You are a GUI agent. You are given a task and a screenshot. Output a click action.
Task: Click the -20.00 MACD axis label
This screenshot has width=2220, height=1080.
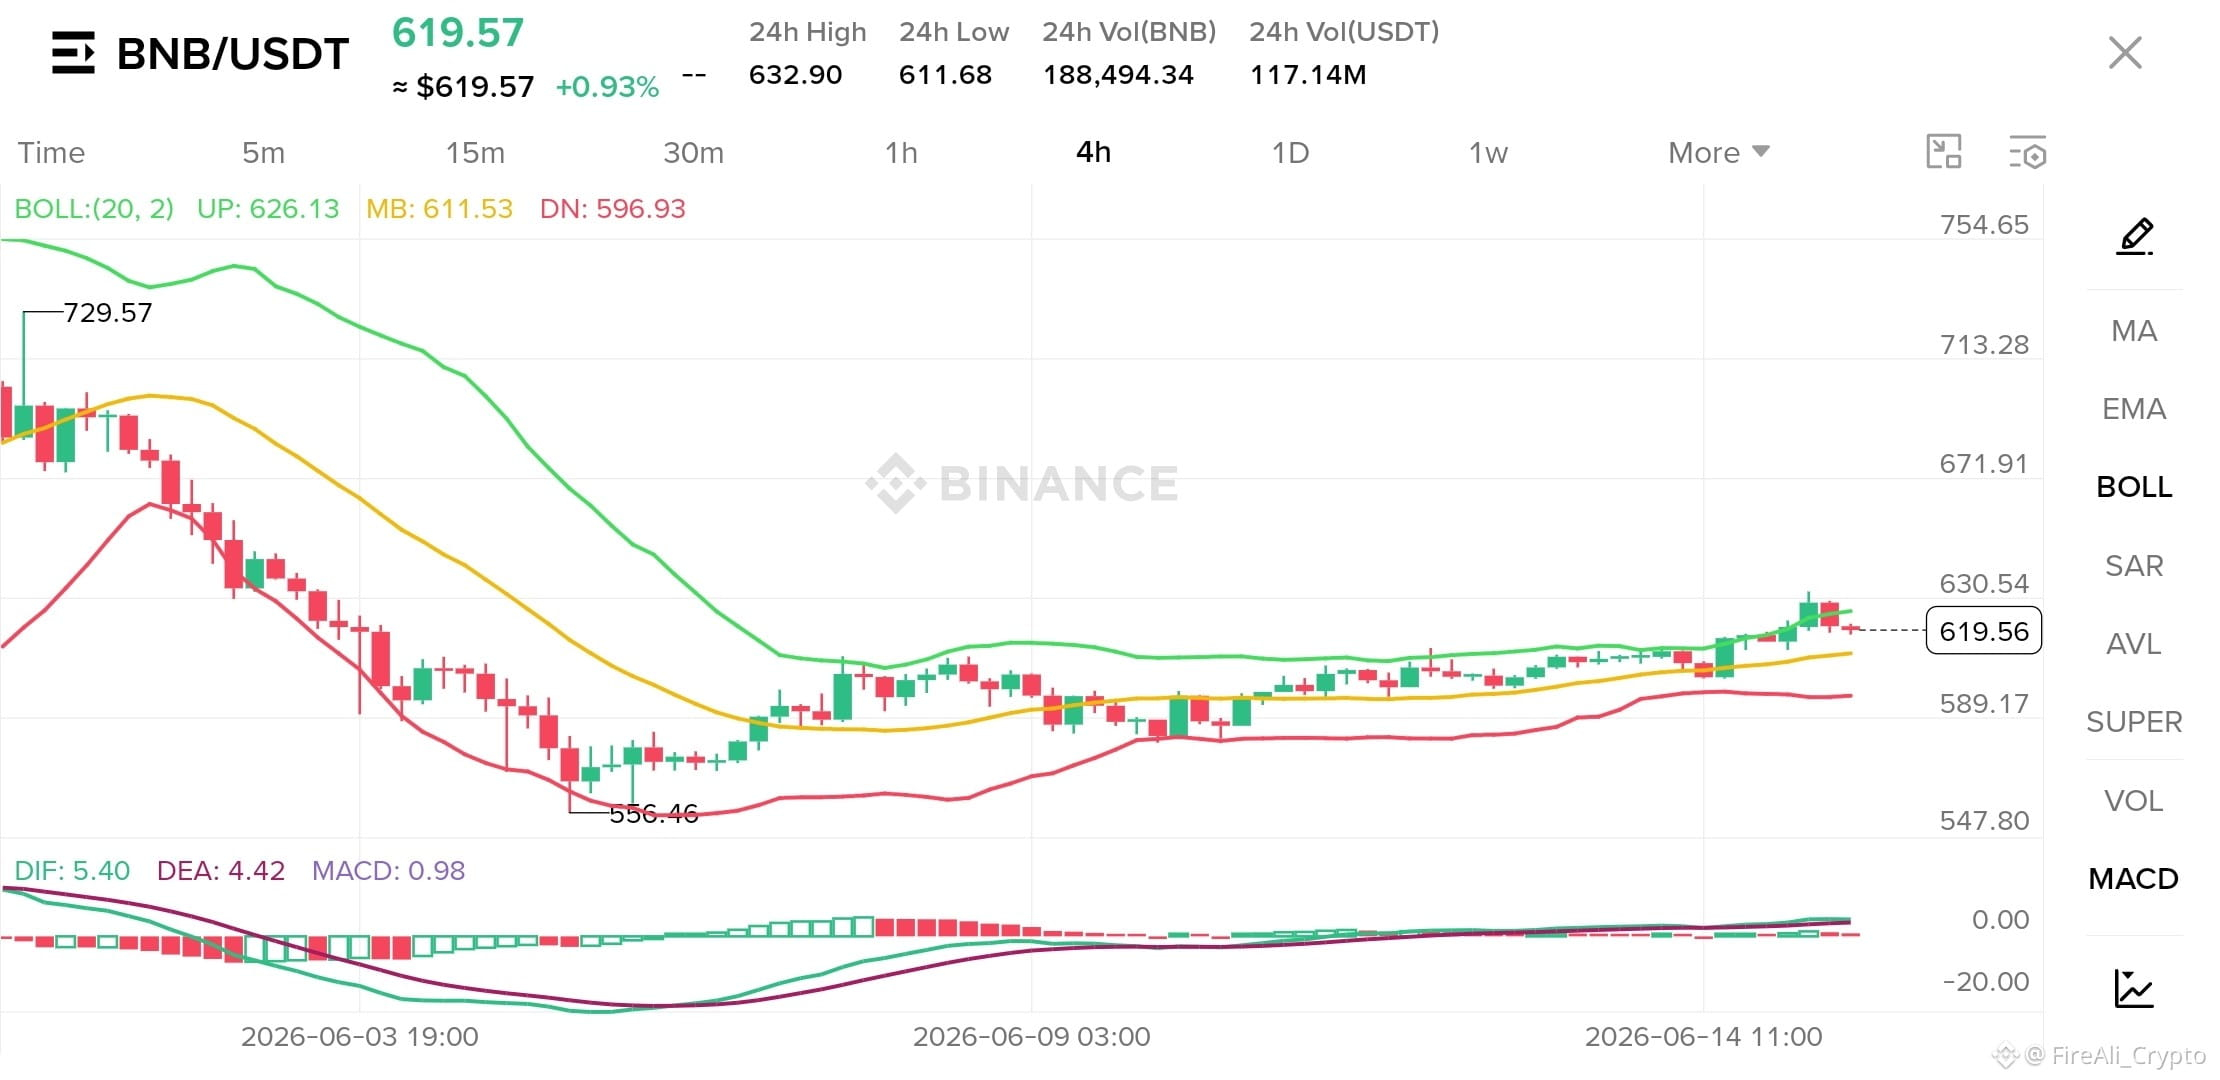1986,982
